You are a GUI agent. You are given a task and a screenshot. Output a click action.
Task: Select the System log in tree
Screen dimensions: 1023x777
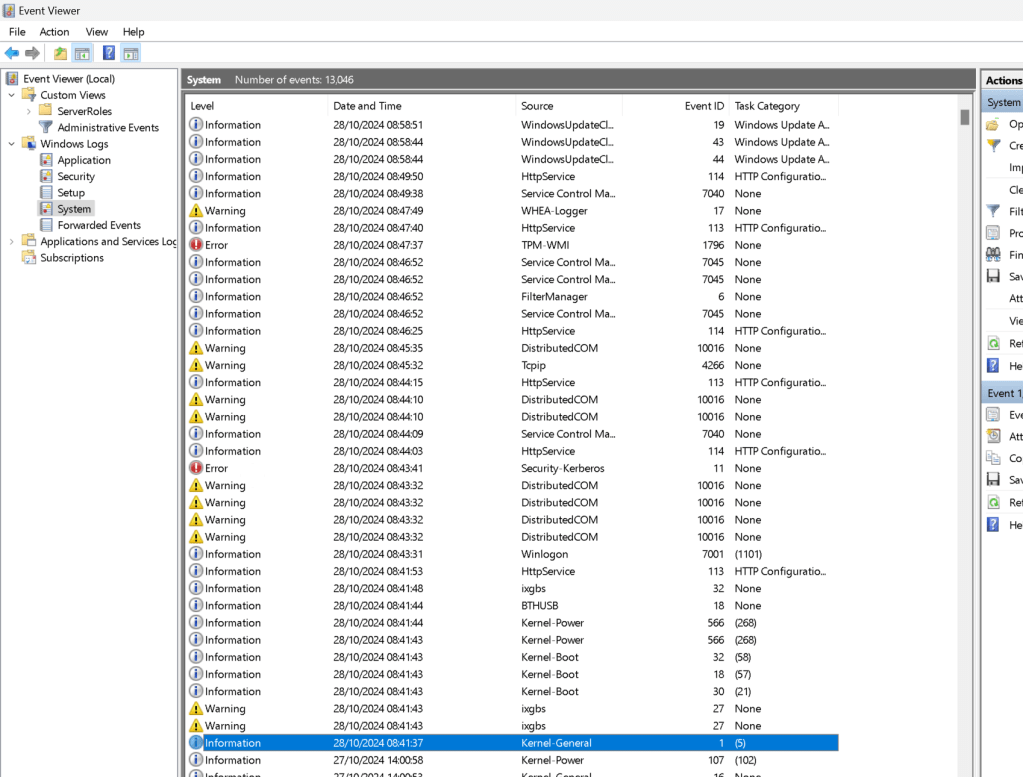[x=74, y=209]
